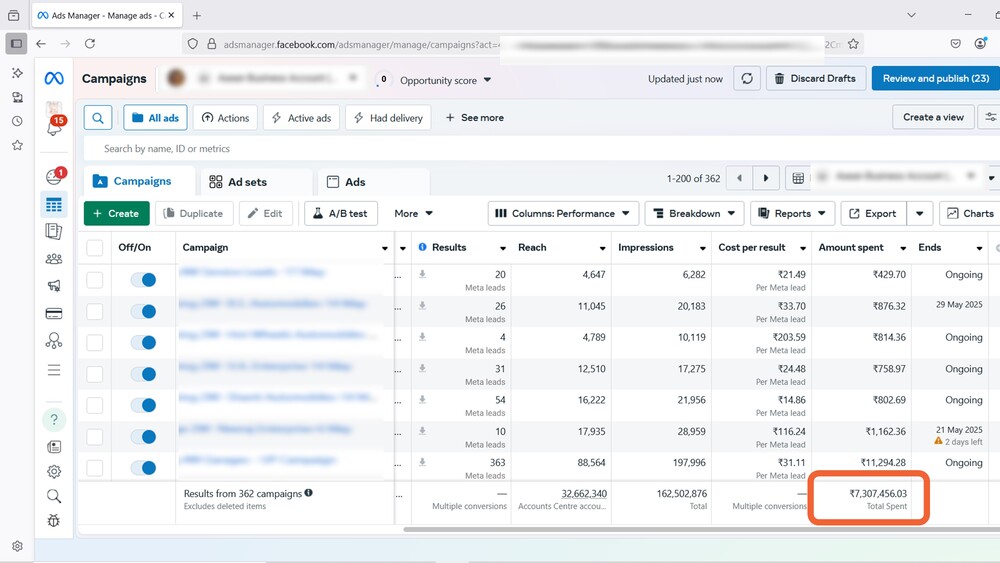Switch to the Ads tab

tap(346, 182)
